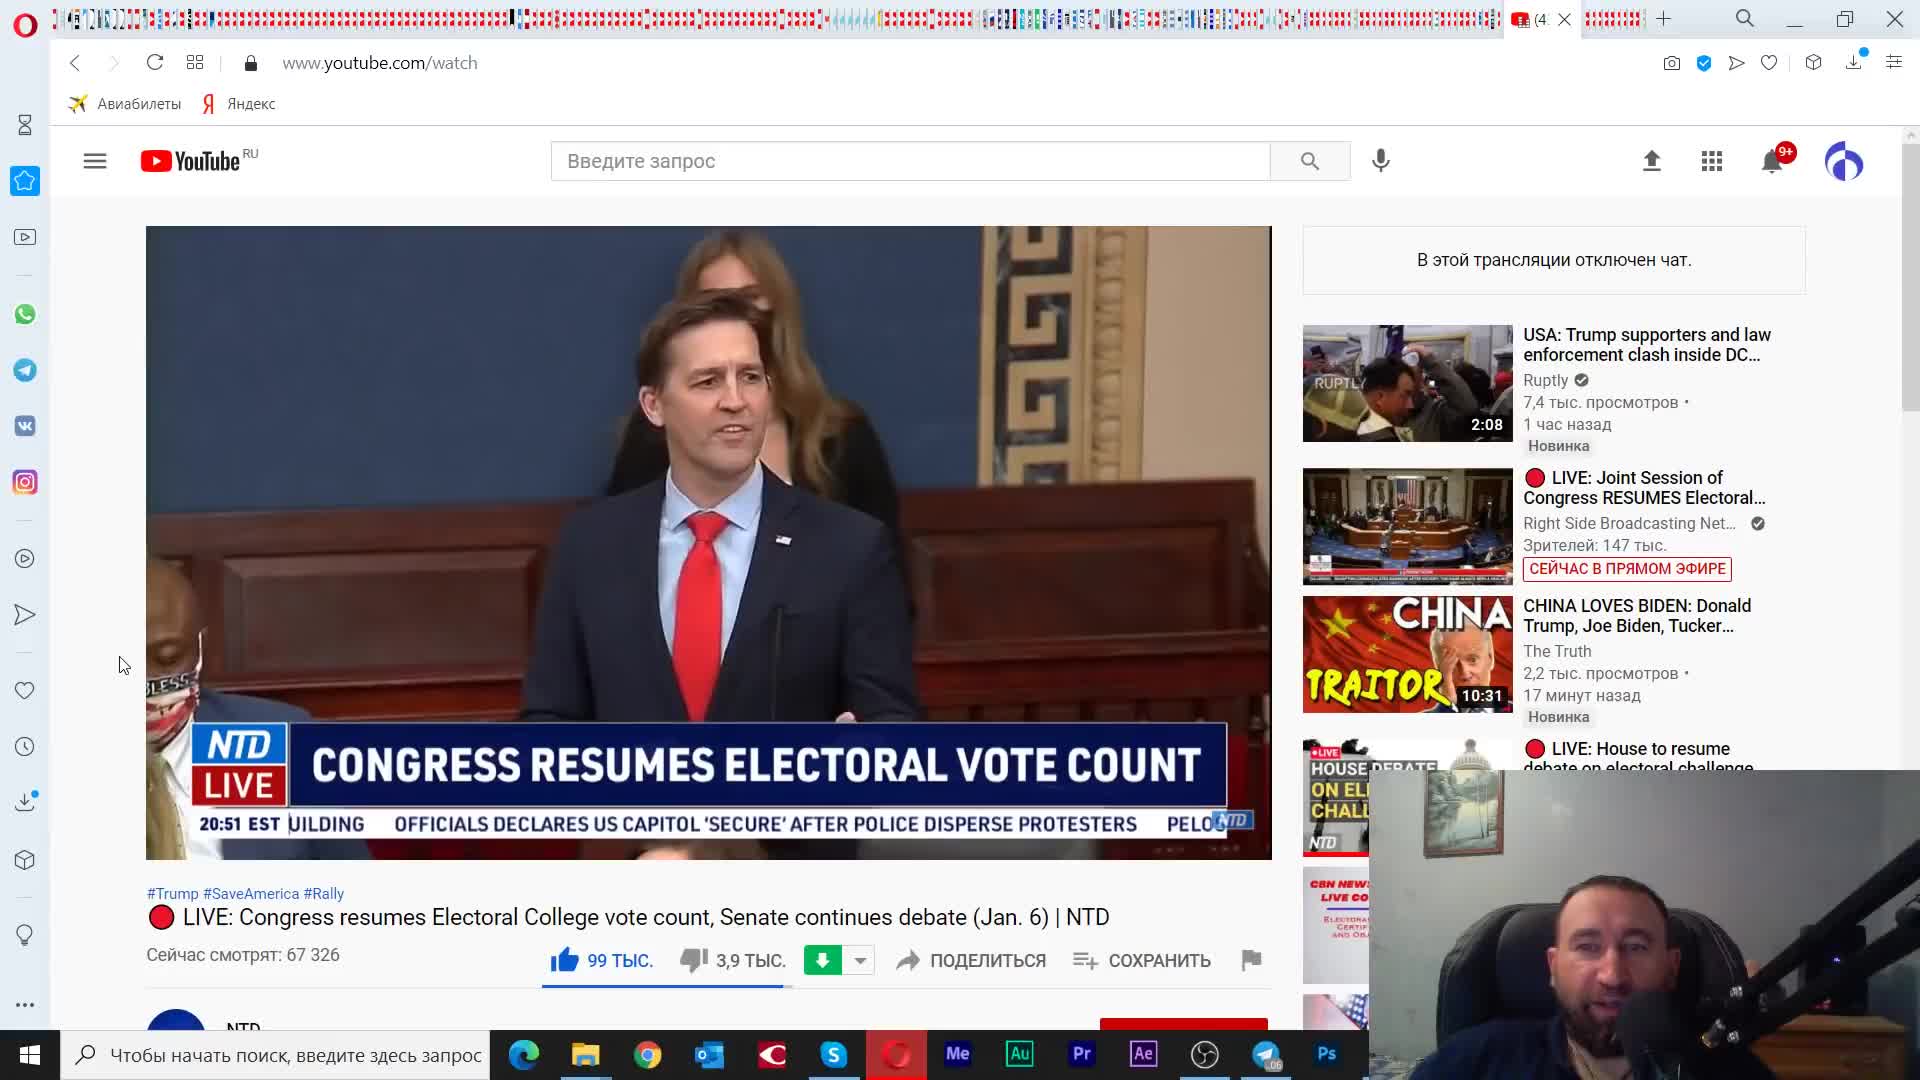This screenshot has height=1080, width=1920.
Task: Open the YouTube hamburger guide menu
Action: [x=95, y=161]
